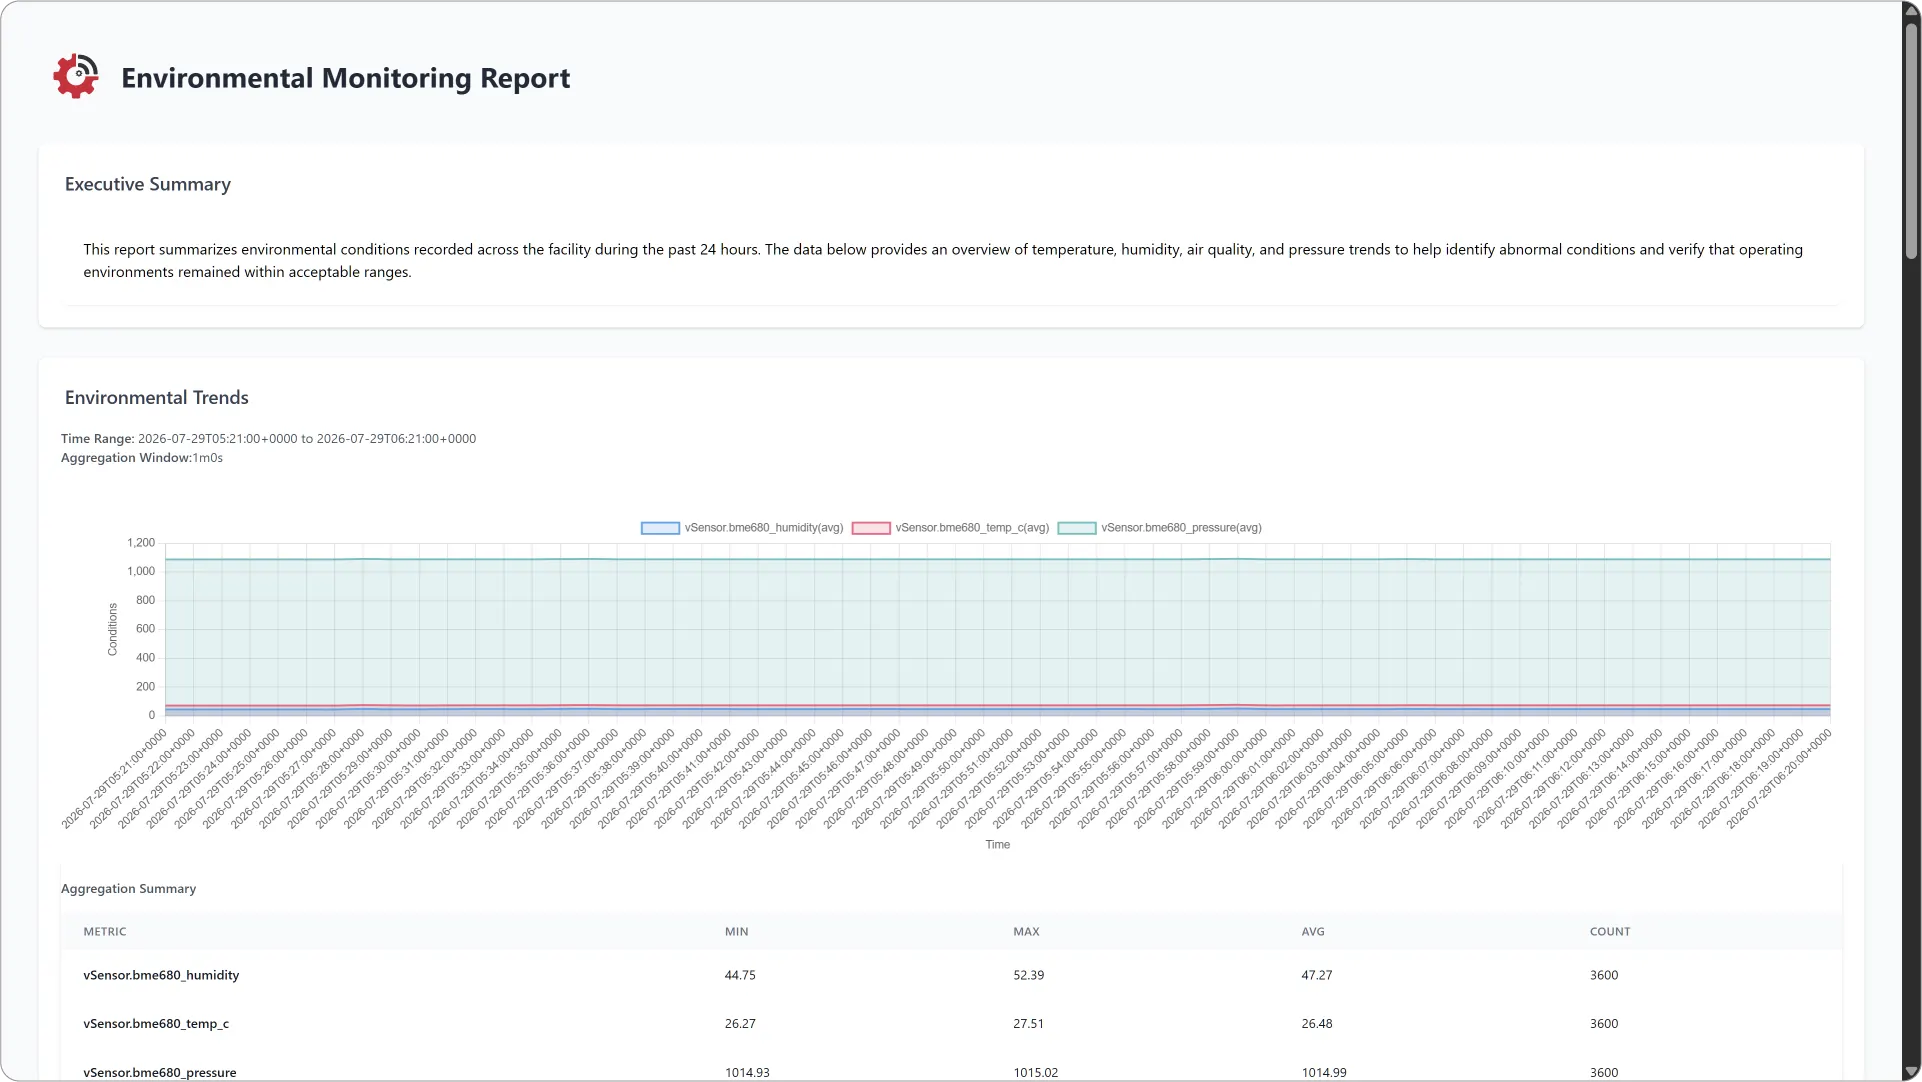Image resolution: width=1922 pixels, height=1082 pixels.
Task: Click the Environmental Trends heading
Action: (x=157, y=398)
